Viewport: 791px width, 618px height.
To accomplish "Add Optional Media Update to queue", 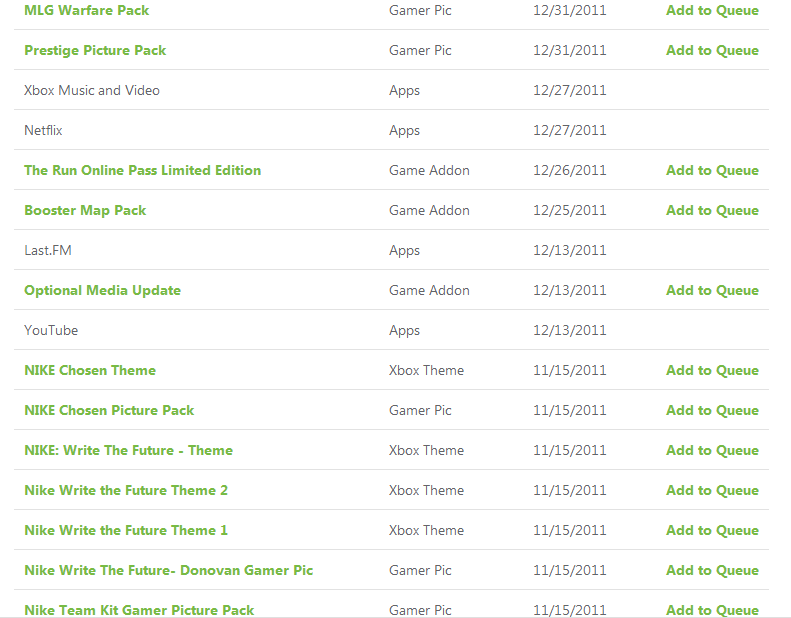I will tap(712, 291).
